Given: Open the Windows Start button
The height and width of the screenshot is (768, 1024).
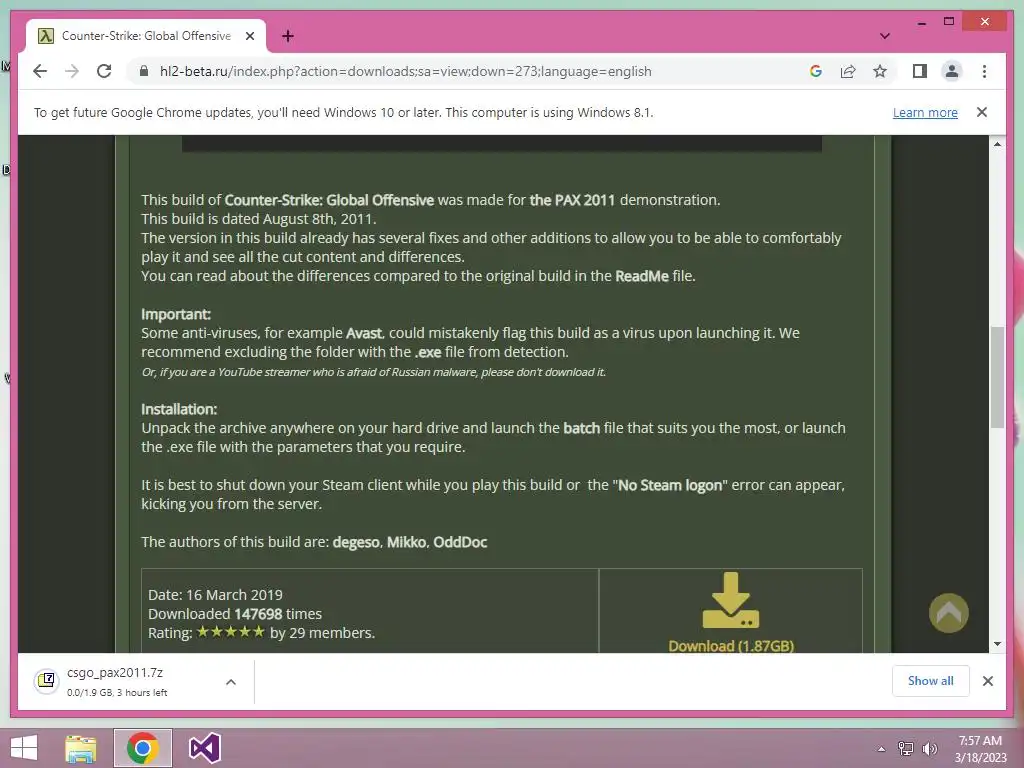Looking at the screenshot, I should tap(24, 748).
